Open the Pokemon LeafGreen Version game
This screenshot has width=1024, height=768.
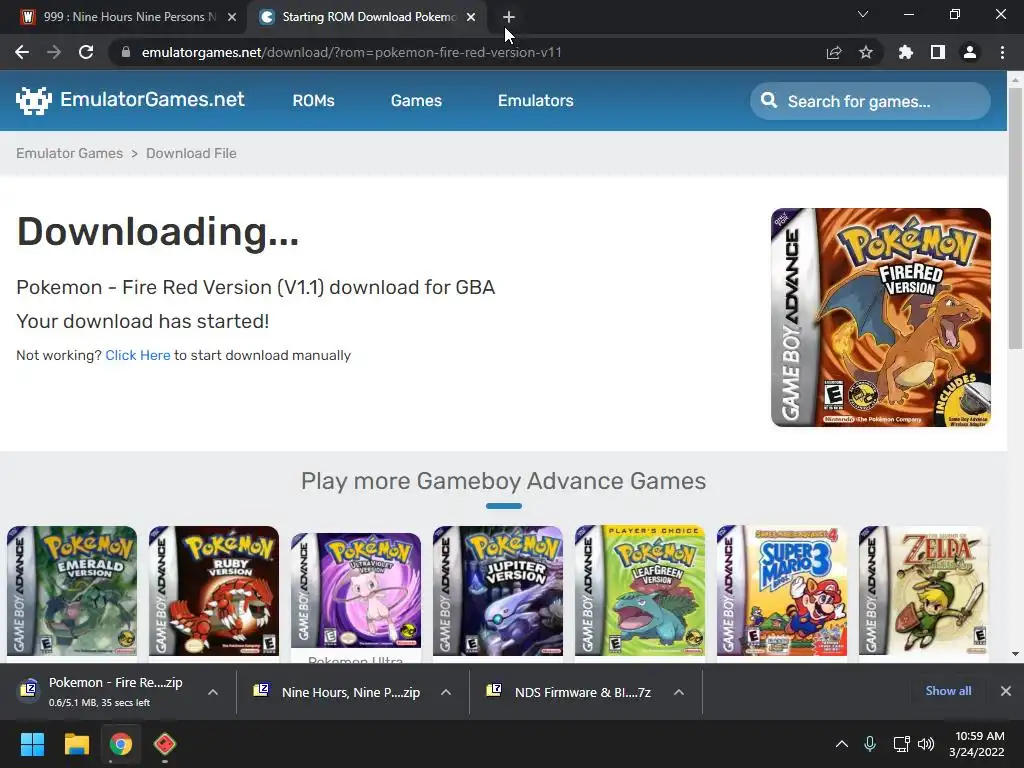point(640,591)
